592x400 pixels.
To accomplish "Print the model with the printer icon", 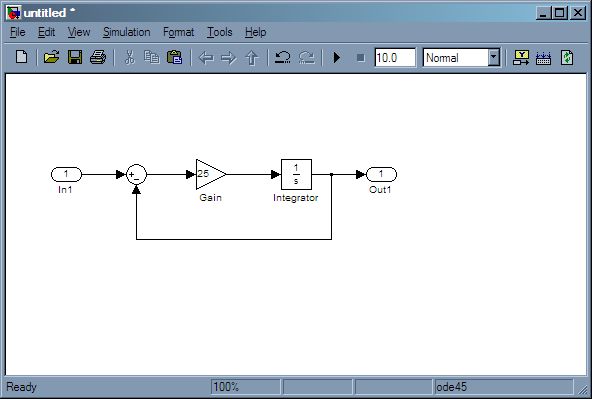I will pos(98,57).
